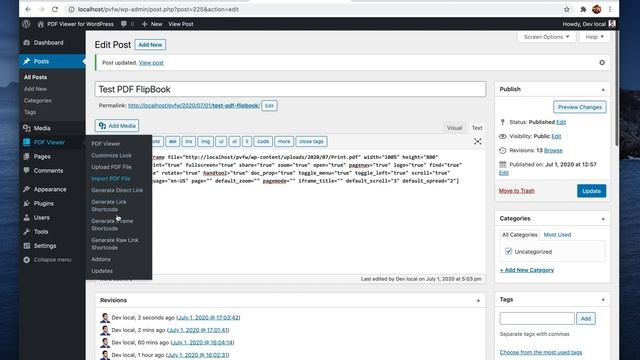Click Choose from the most used tags
This screenshot has height=360, width=640.
(x=541, y=352)
